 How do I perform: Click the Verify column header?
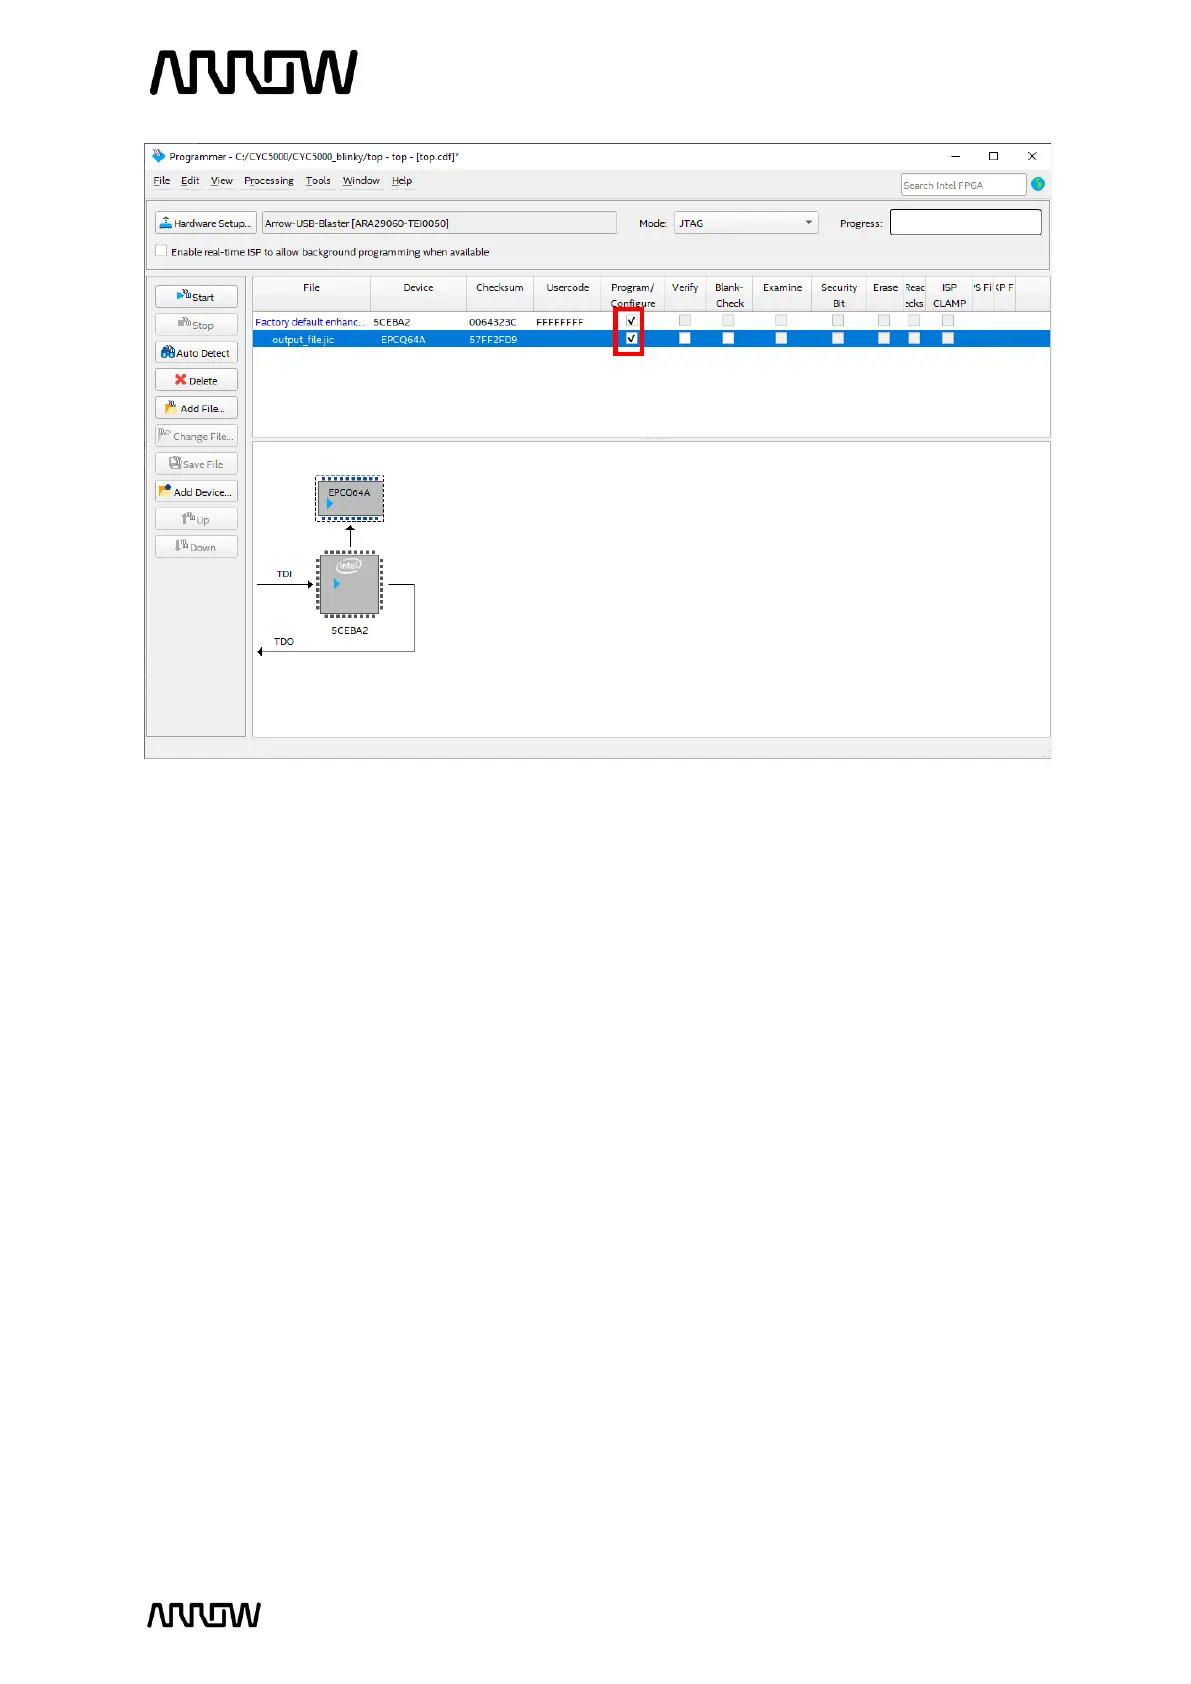coord(685,294)
